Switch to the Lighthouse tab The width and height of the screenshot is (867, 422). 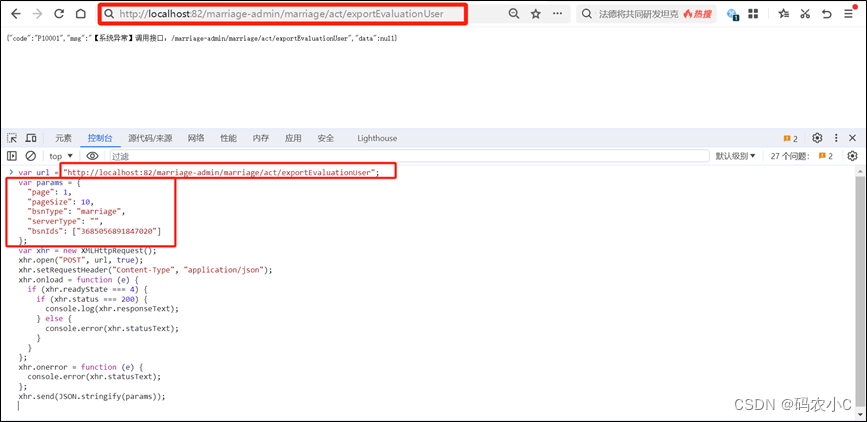(377, 138)
